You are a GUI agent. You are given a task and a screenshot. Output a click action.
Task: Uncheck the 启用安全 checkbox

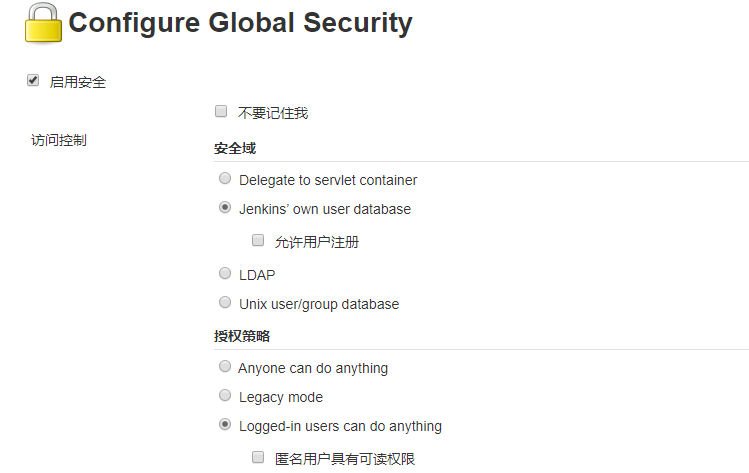(x=33, y=81)
